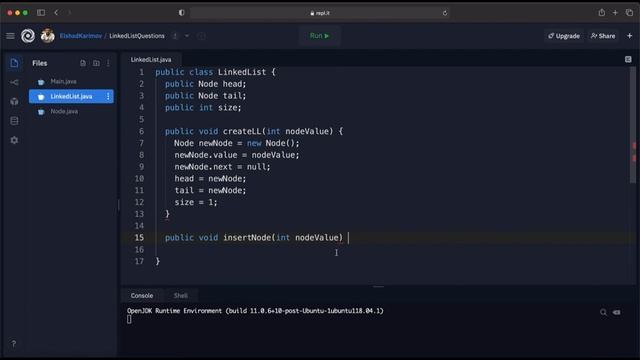Click the console and editor divider handle
Screen dimensions: 640x360
[378, 287]
